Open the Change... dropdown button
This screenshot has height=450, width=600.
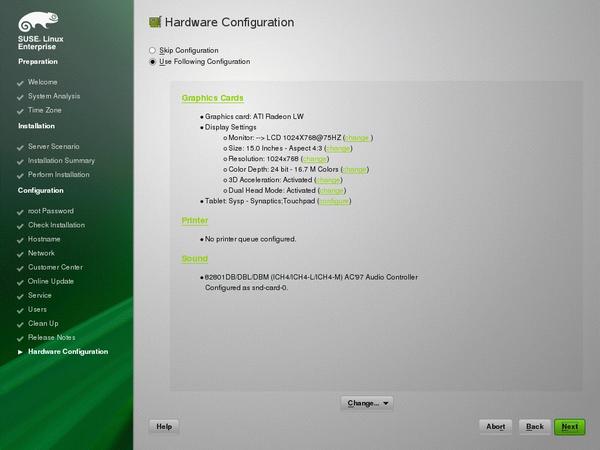[x=367, y=403]
